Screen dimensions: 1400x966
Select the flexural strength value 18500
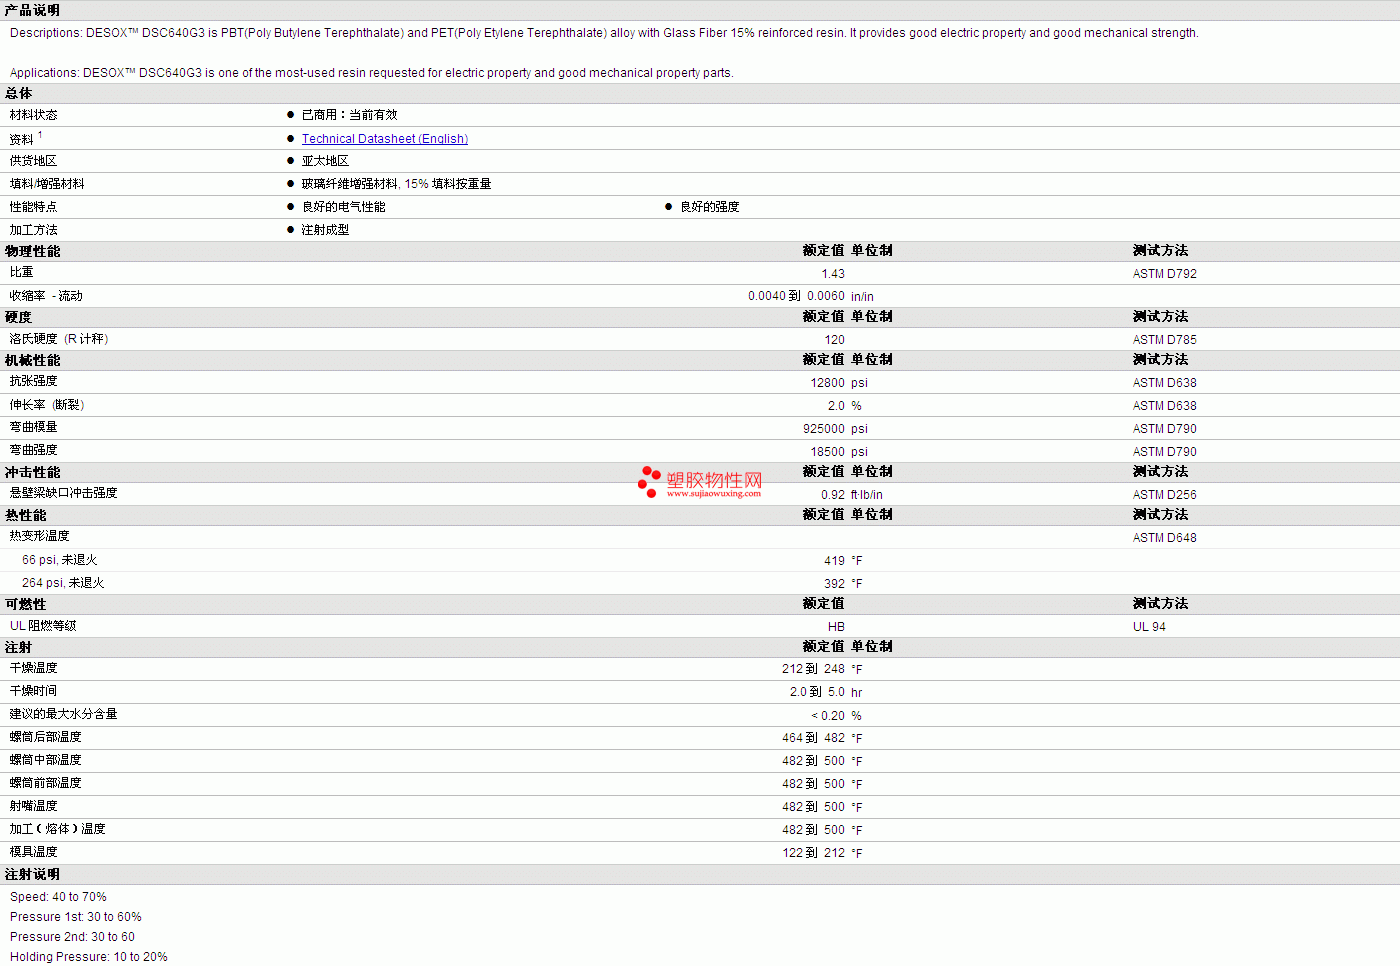(828, 452)
